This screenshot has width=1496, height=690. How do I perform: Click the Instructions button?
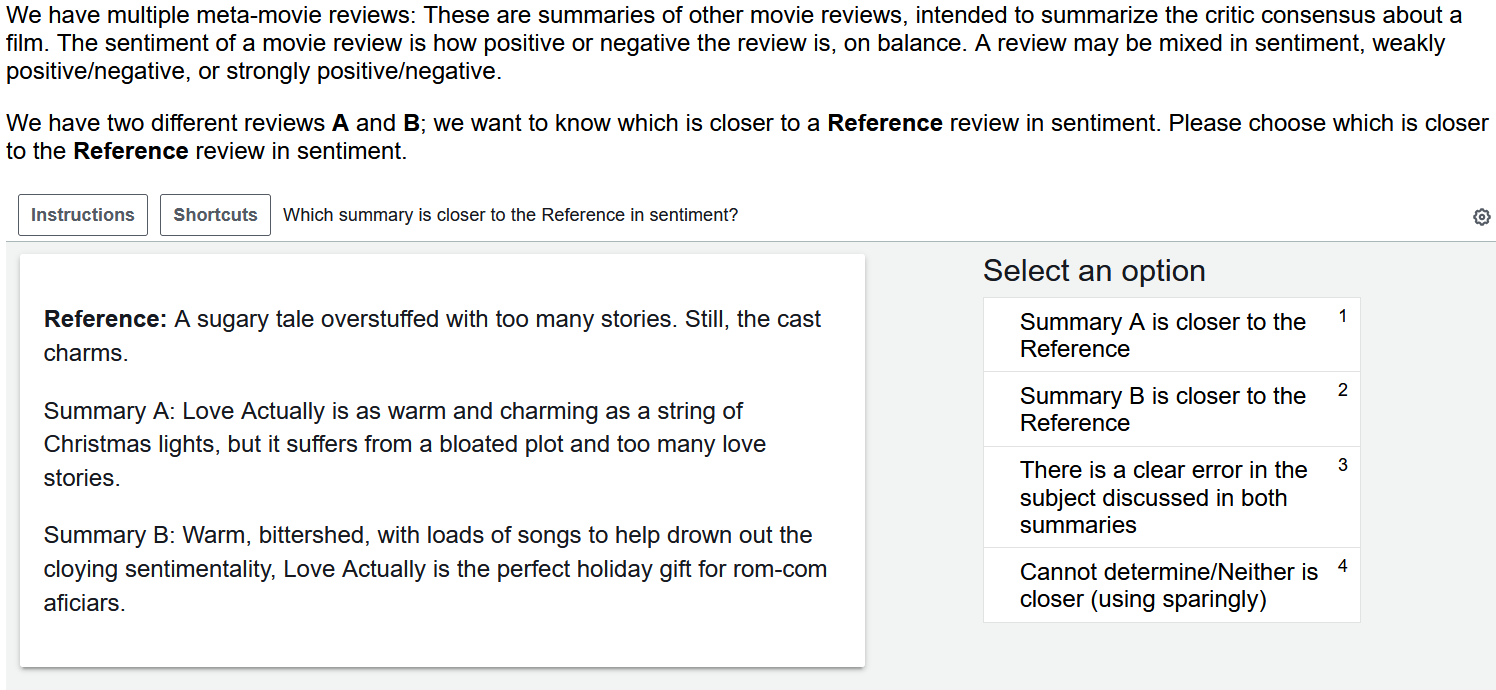[x=83, y=215]
